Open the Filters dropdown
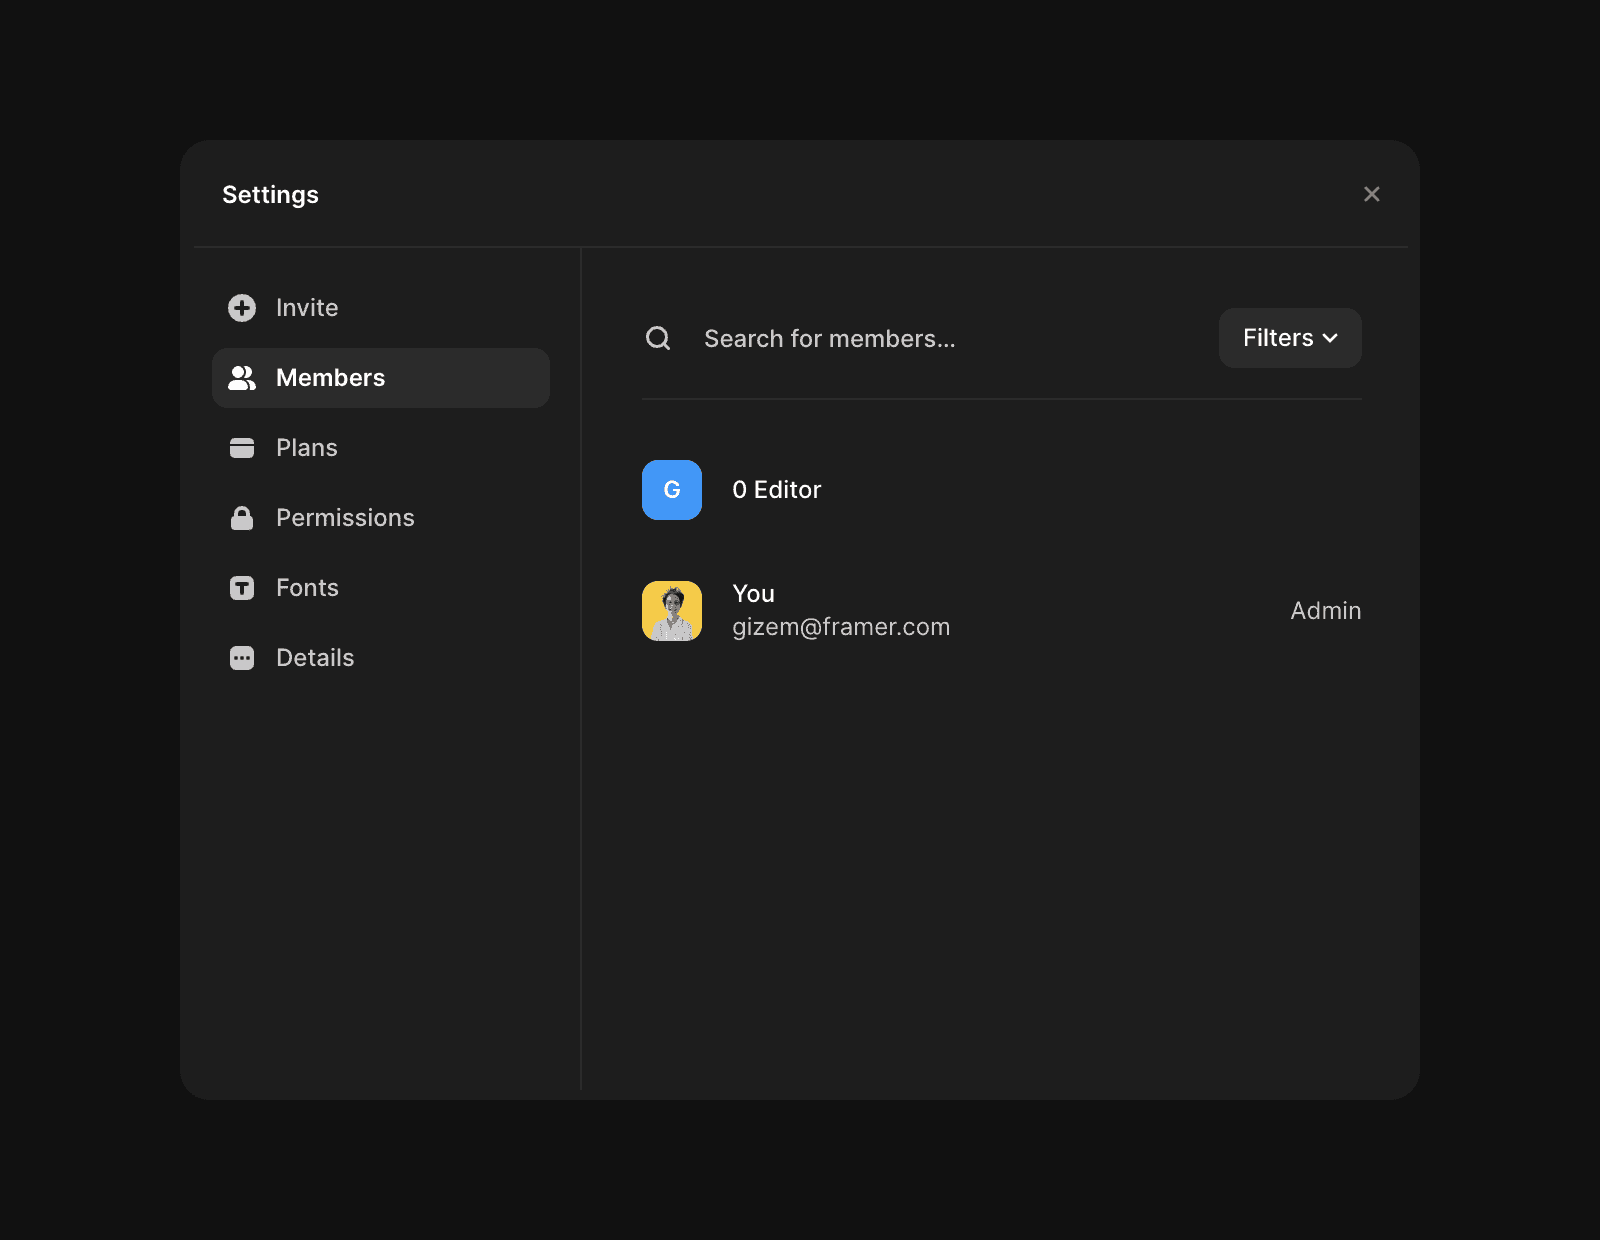The width and height of the screenshot is (1600, 1240). pyautogui.click(x=1289, y=337)
